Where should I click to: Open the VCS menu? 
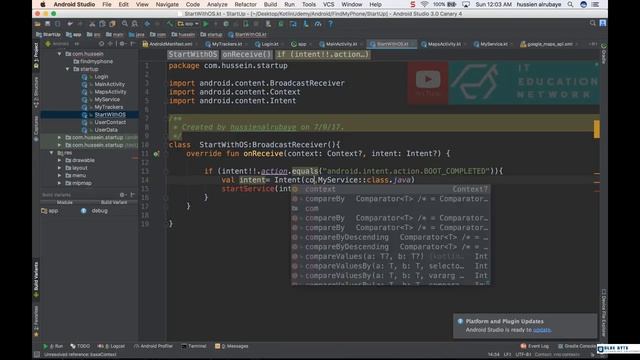point(329,4)
